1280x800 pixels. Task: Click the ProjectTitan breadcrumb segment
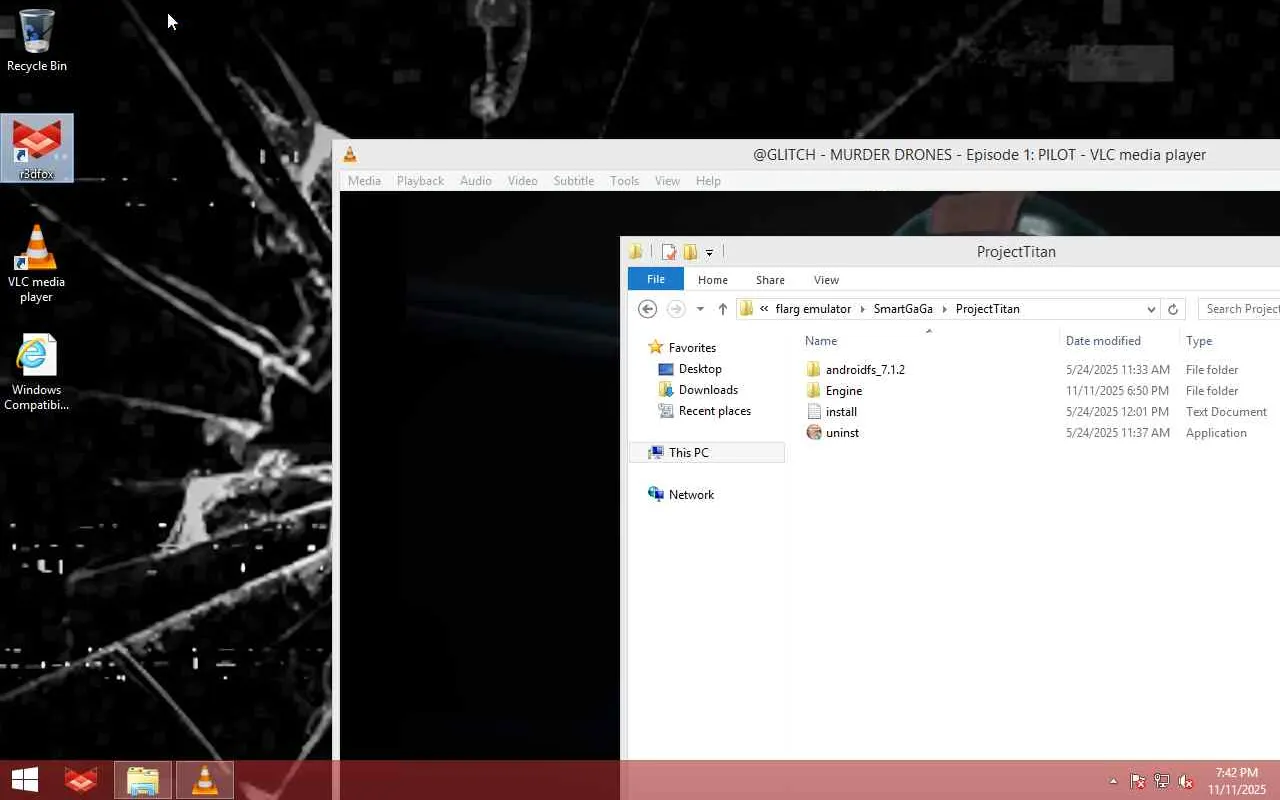(x=987, y=309)
